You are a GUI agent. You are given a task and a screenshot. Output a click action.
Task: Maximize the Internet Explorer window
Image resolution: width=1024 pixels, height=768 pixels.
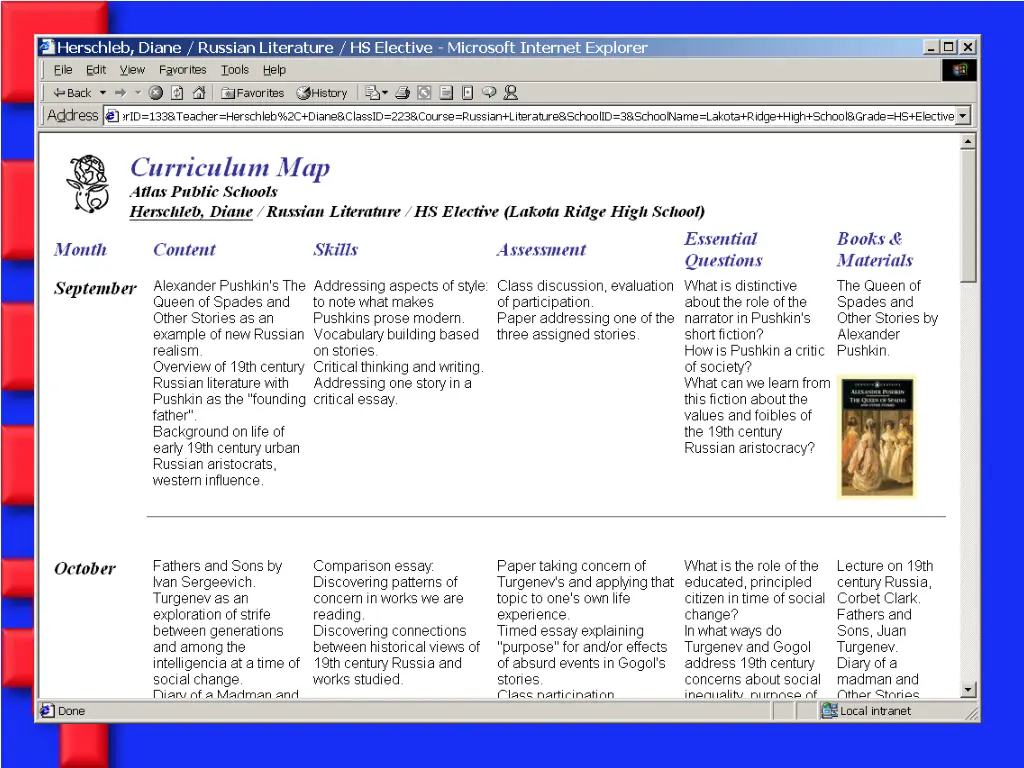[x=949, y=47]
